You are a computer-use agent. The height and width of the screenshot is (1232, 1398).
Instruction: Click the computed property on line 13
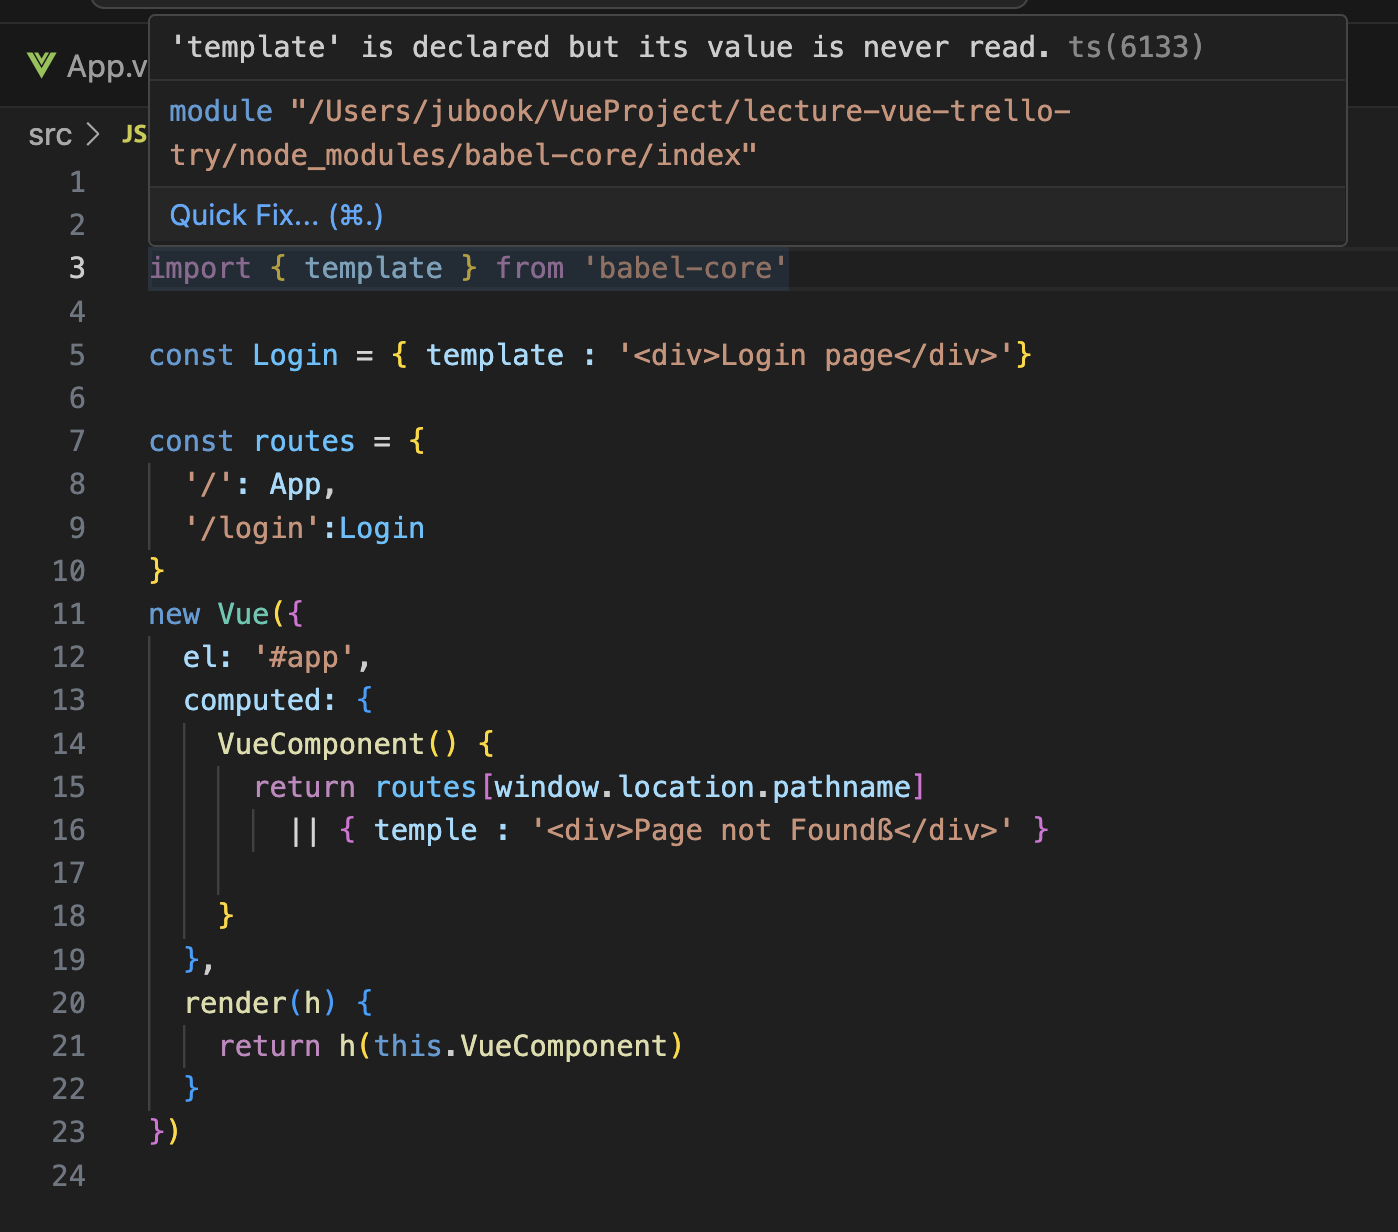point(254,700)
